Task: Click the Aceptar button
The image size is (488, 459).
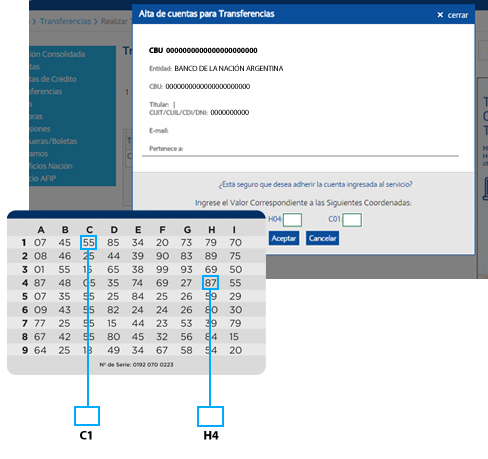Action: coord(284,238)
